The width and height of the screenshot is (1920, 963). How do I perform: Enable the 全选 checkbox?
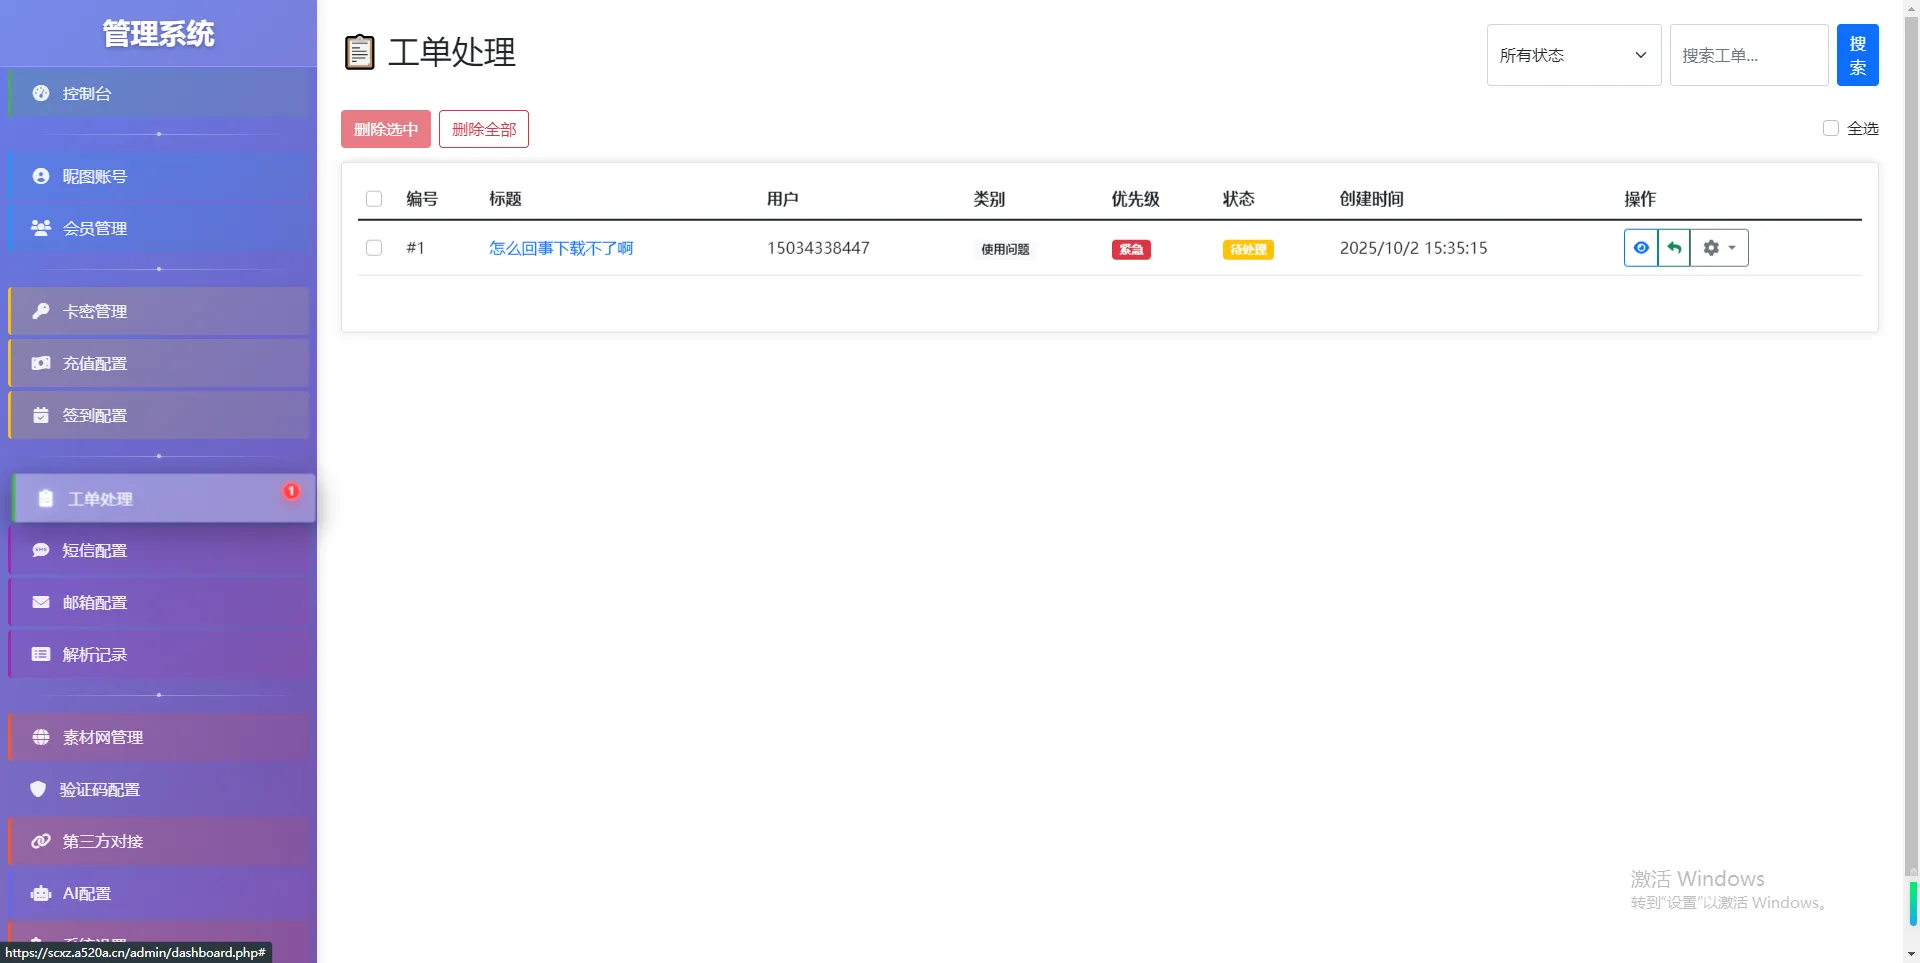pos(1831,128)
